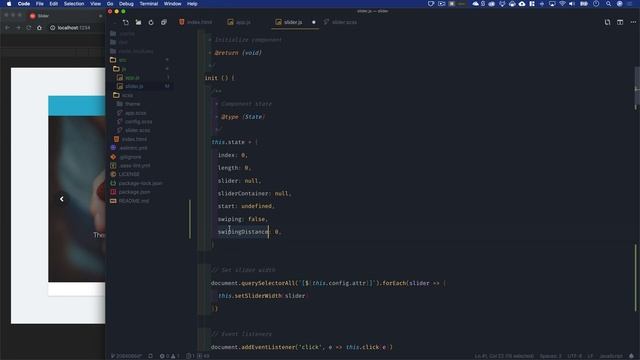Click the AirPlay display icon in menu bar
This screenshot has height=360, width=640.
pyautogui.click(x=552, y=4)
